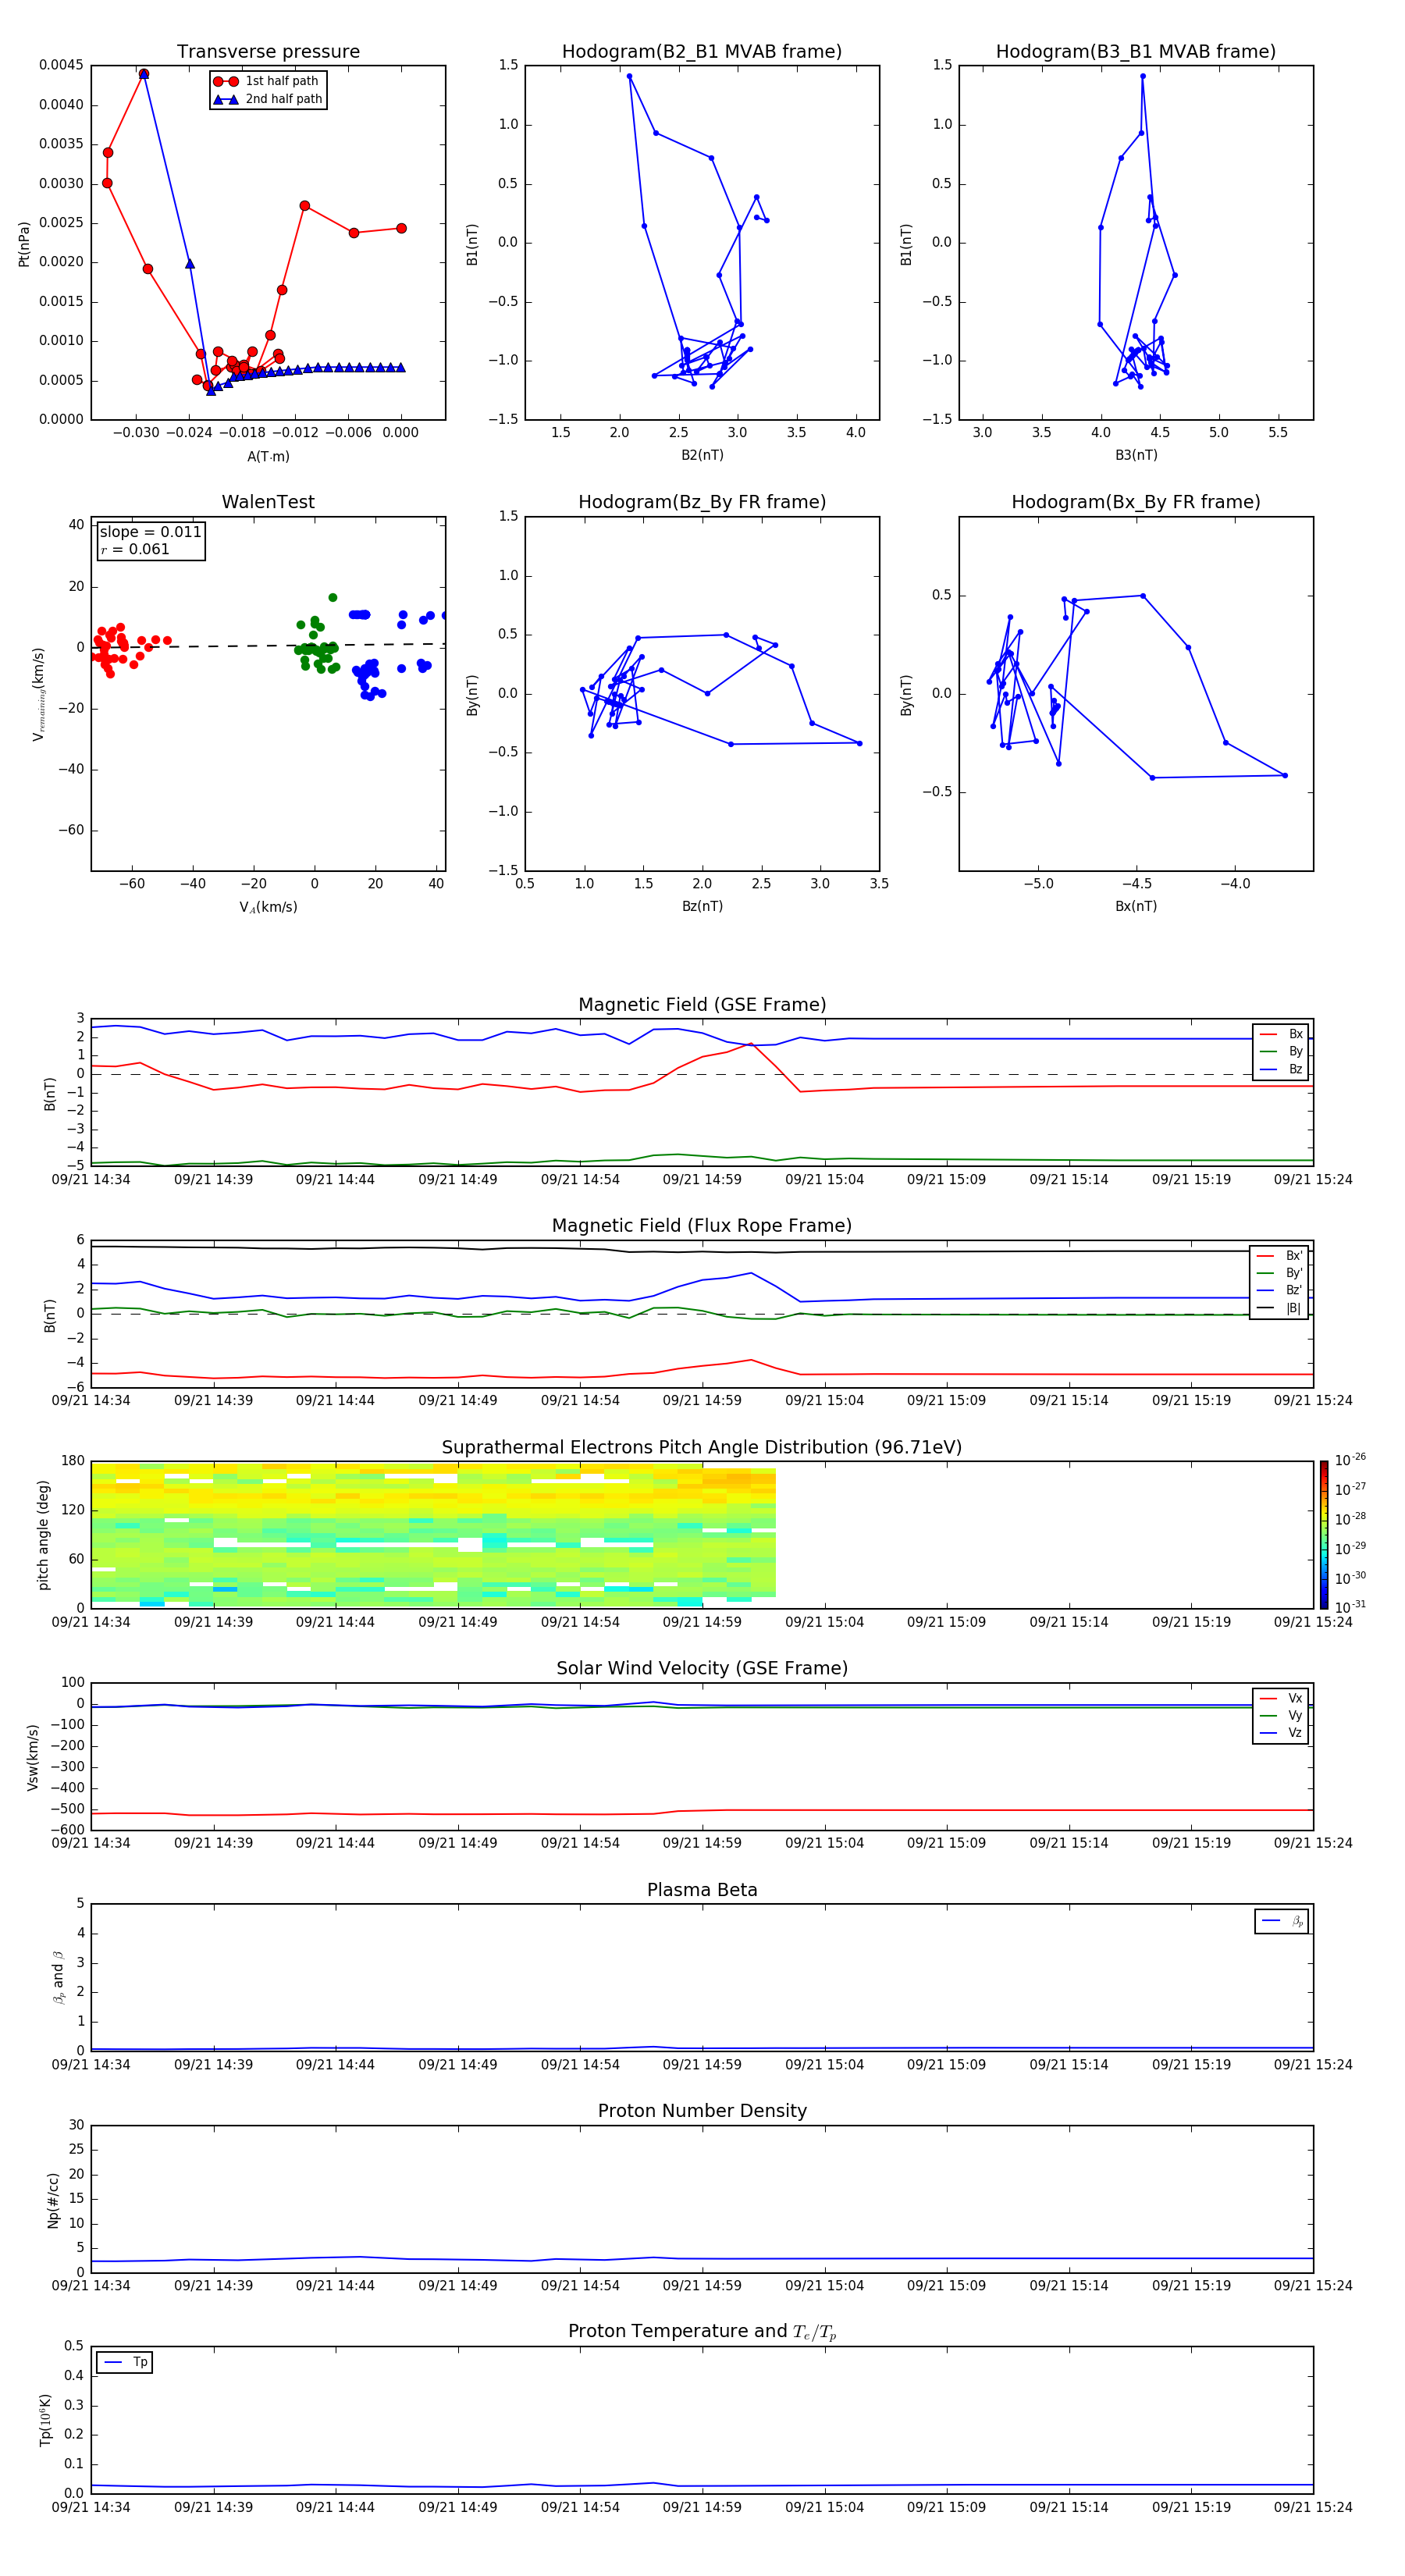Click the 'Hodogram(Bz_By FR frame)' title

[702, 502]
